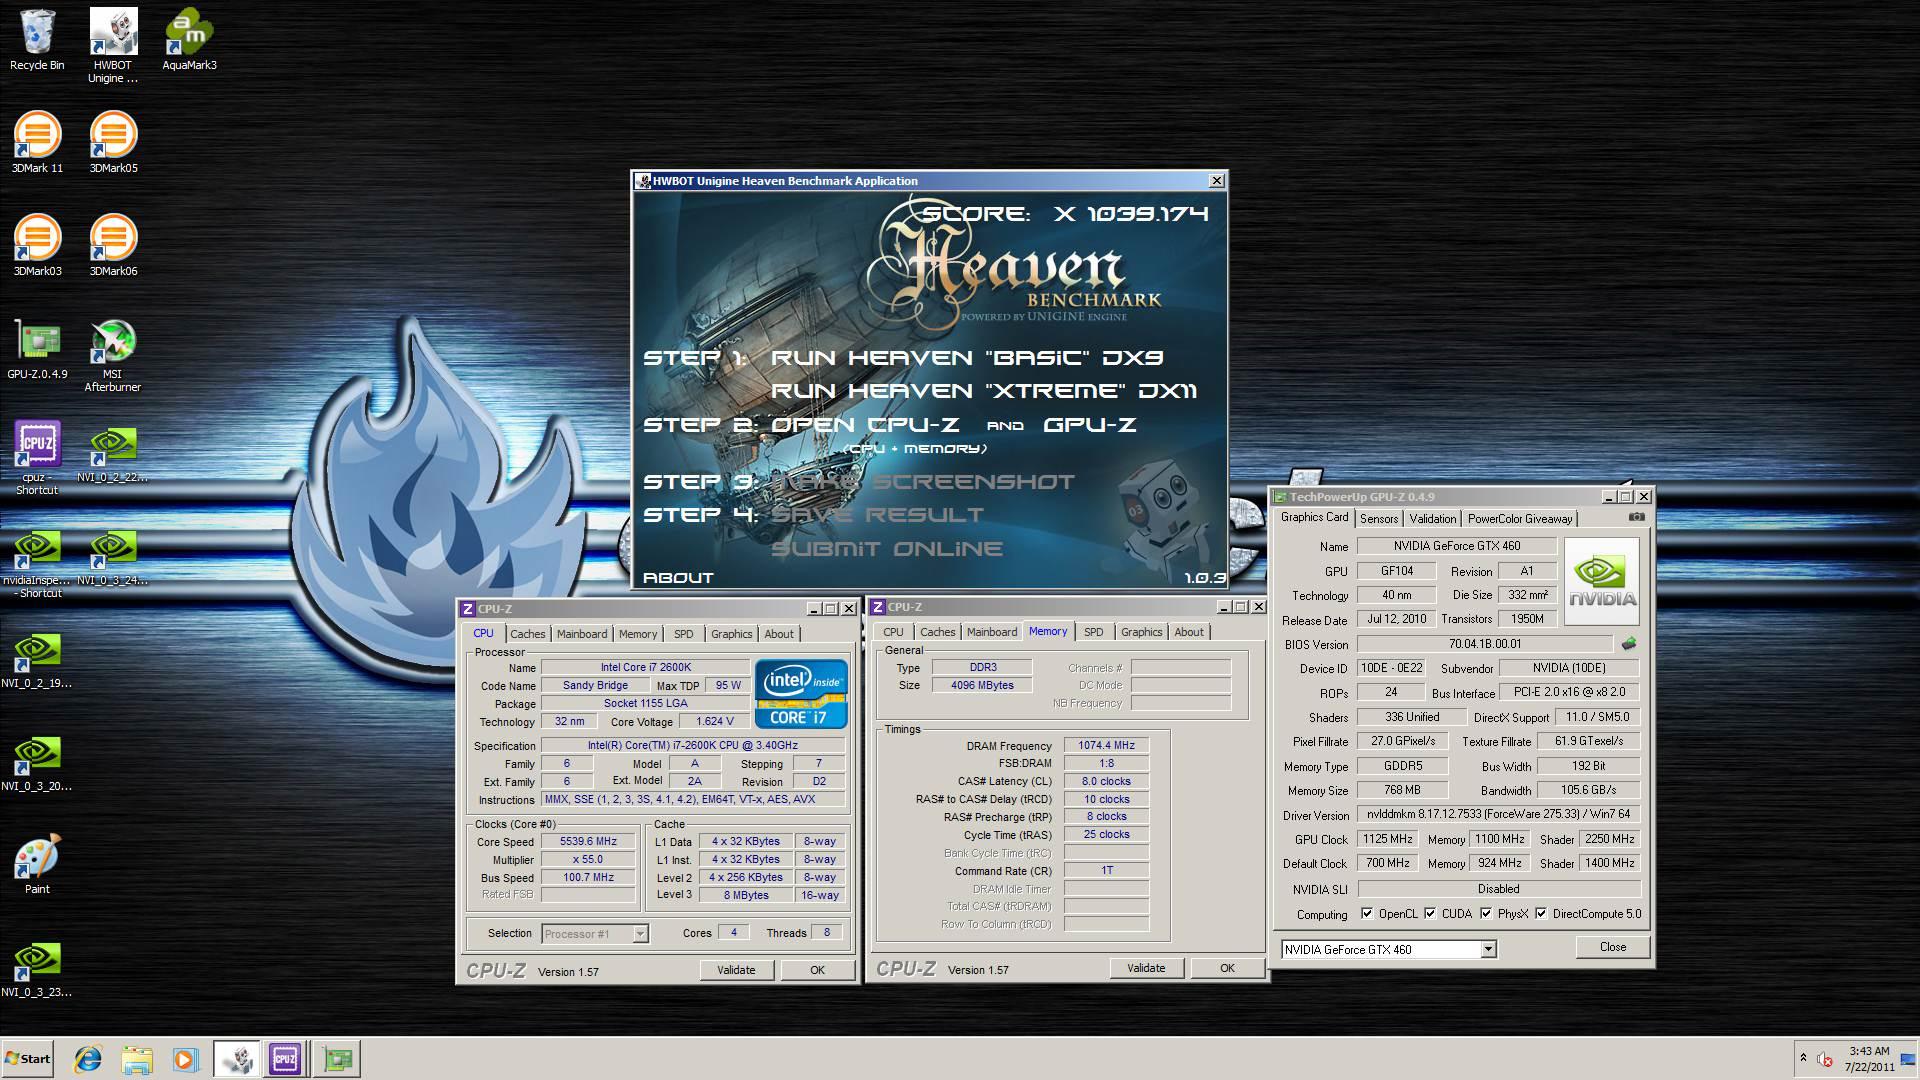Screen dimensions: 1920x1080
Task: Select the 3DMark06 desktop icon
Action: (113, 245)
